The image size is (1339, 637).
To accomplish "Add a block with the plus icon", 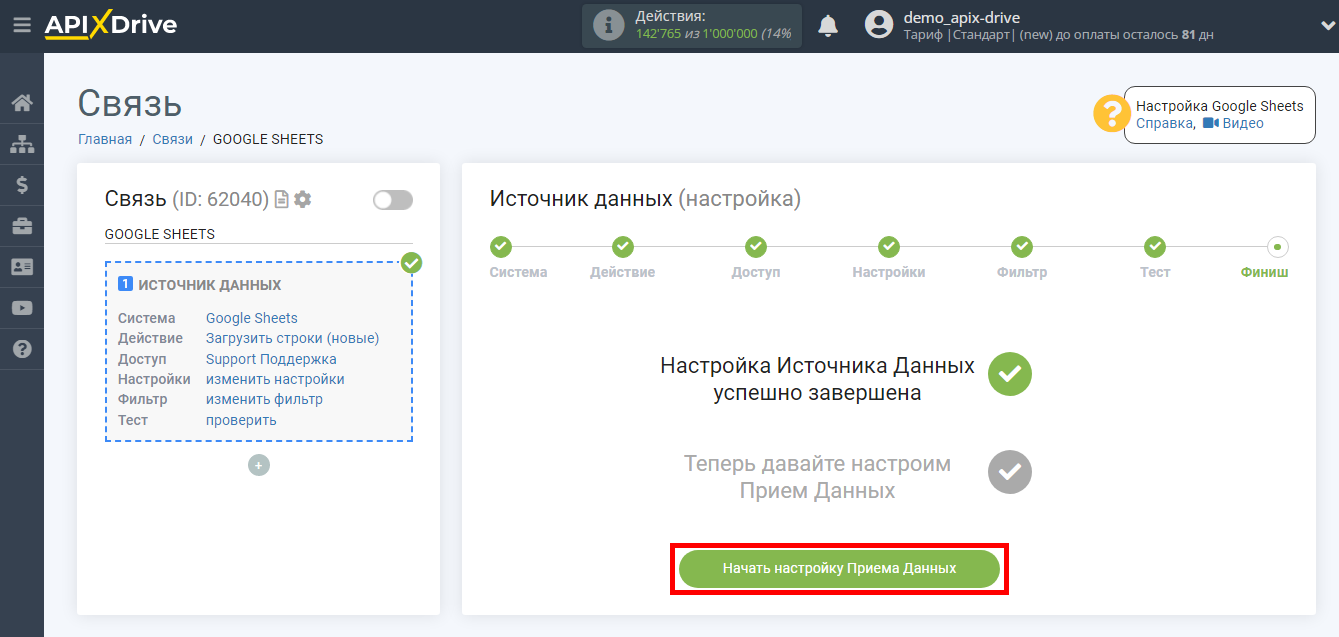I will [x=259, y=465].
